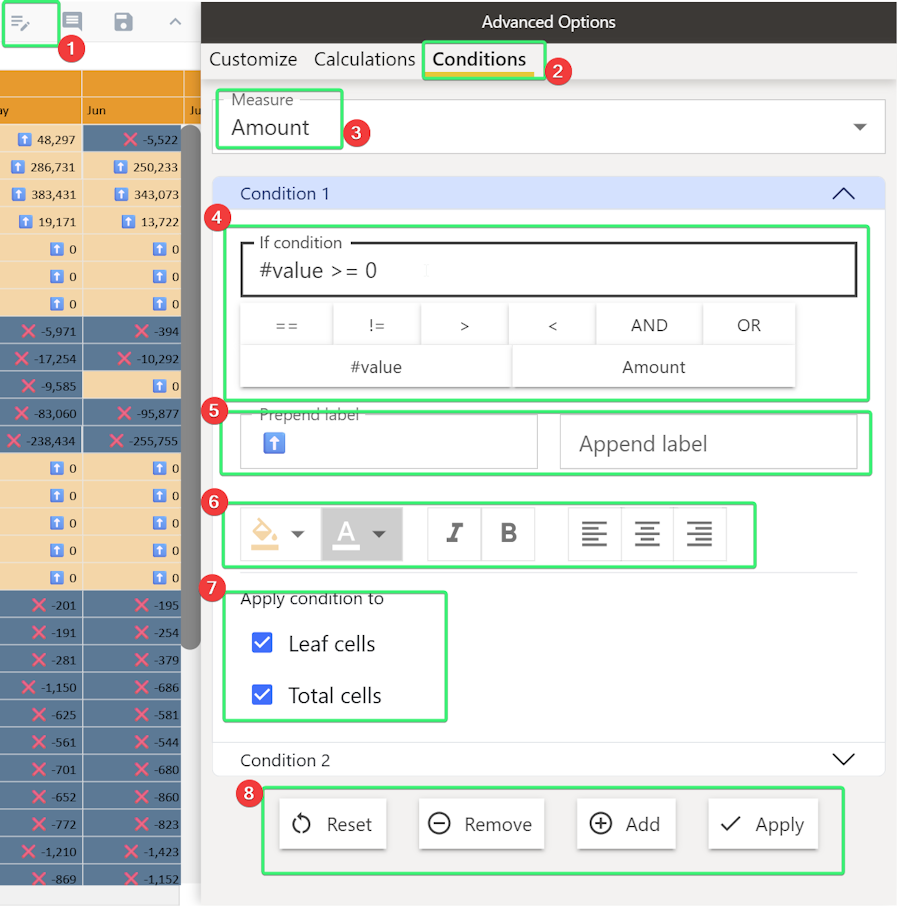Viewport: 900px width, 911px height.
Task: Click the Append label input field
Action: click(708, 444)
